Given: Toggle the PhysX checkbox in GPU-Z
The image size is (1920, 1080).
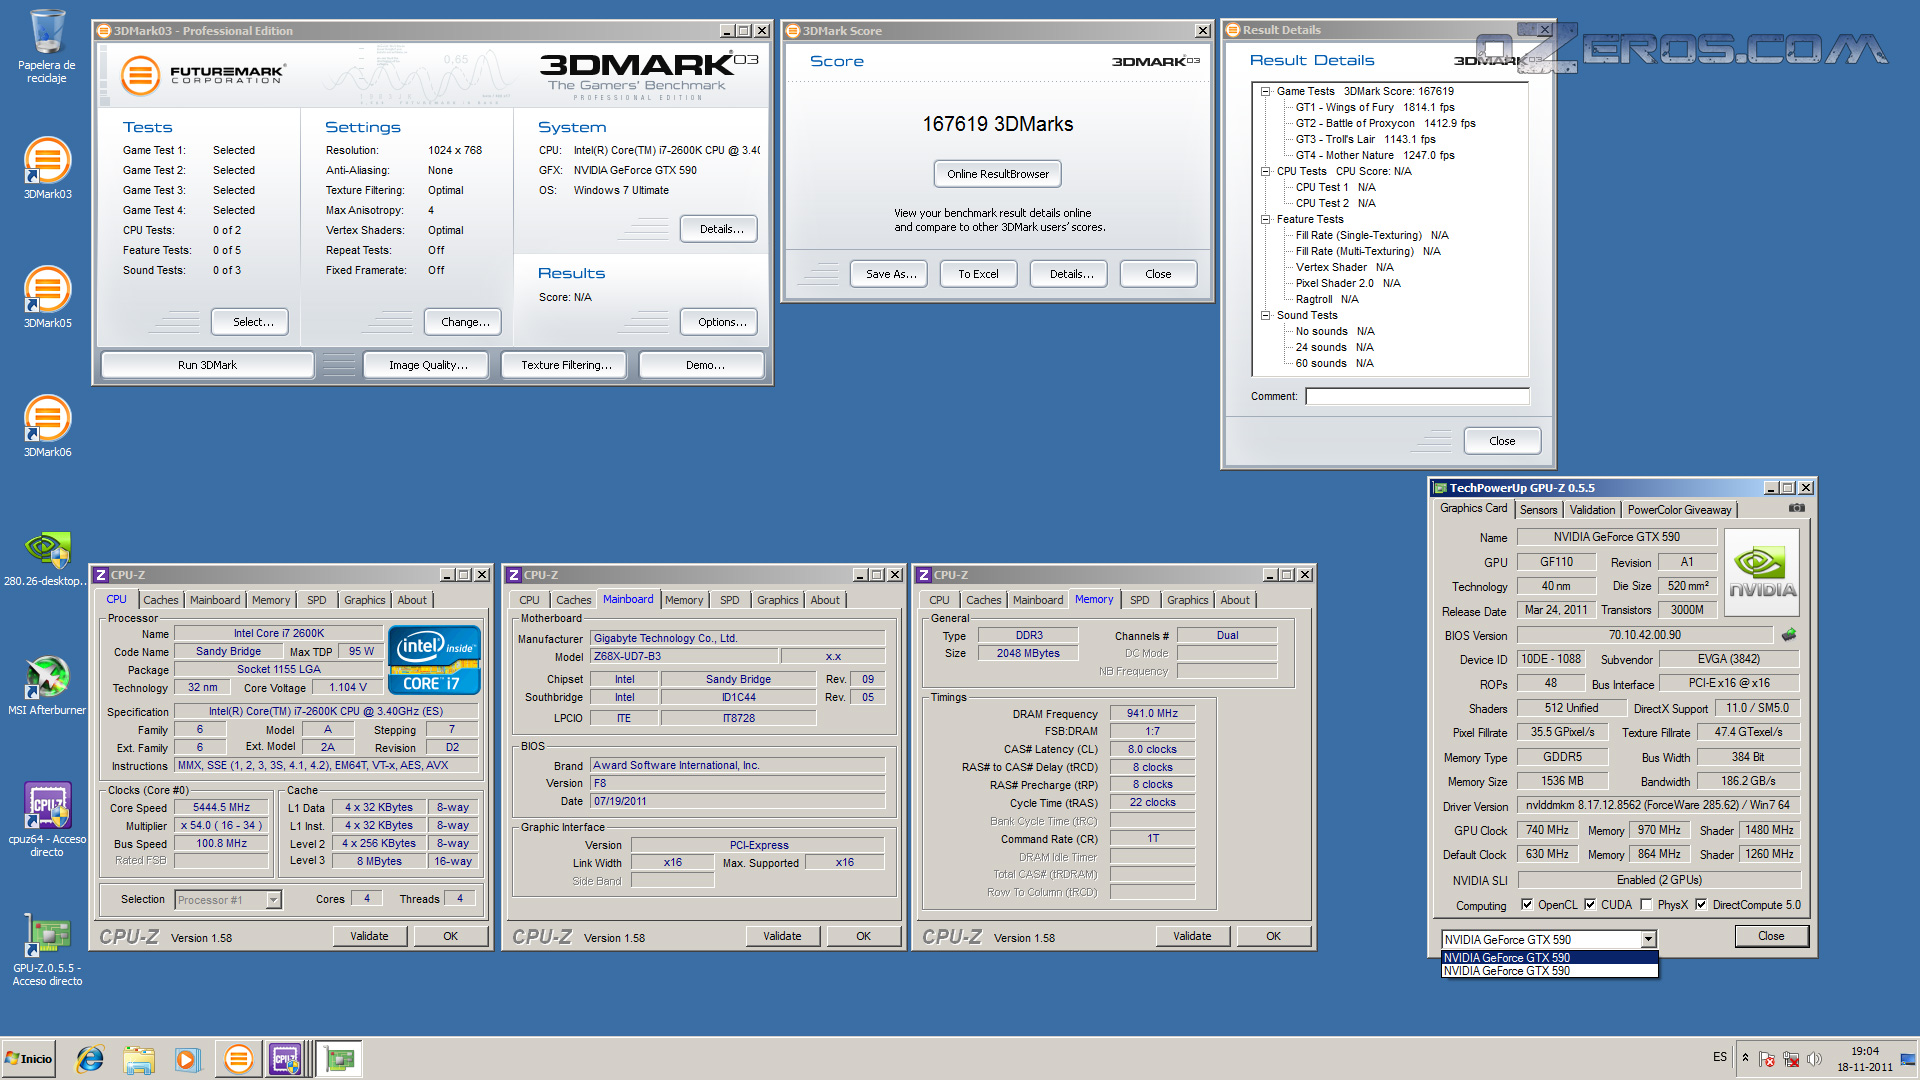Looking at the screenshot, I should [1646, 905].
